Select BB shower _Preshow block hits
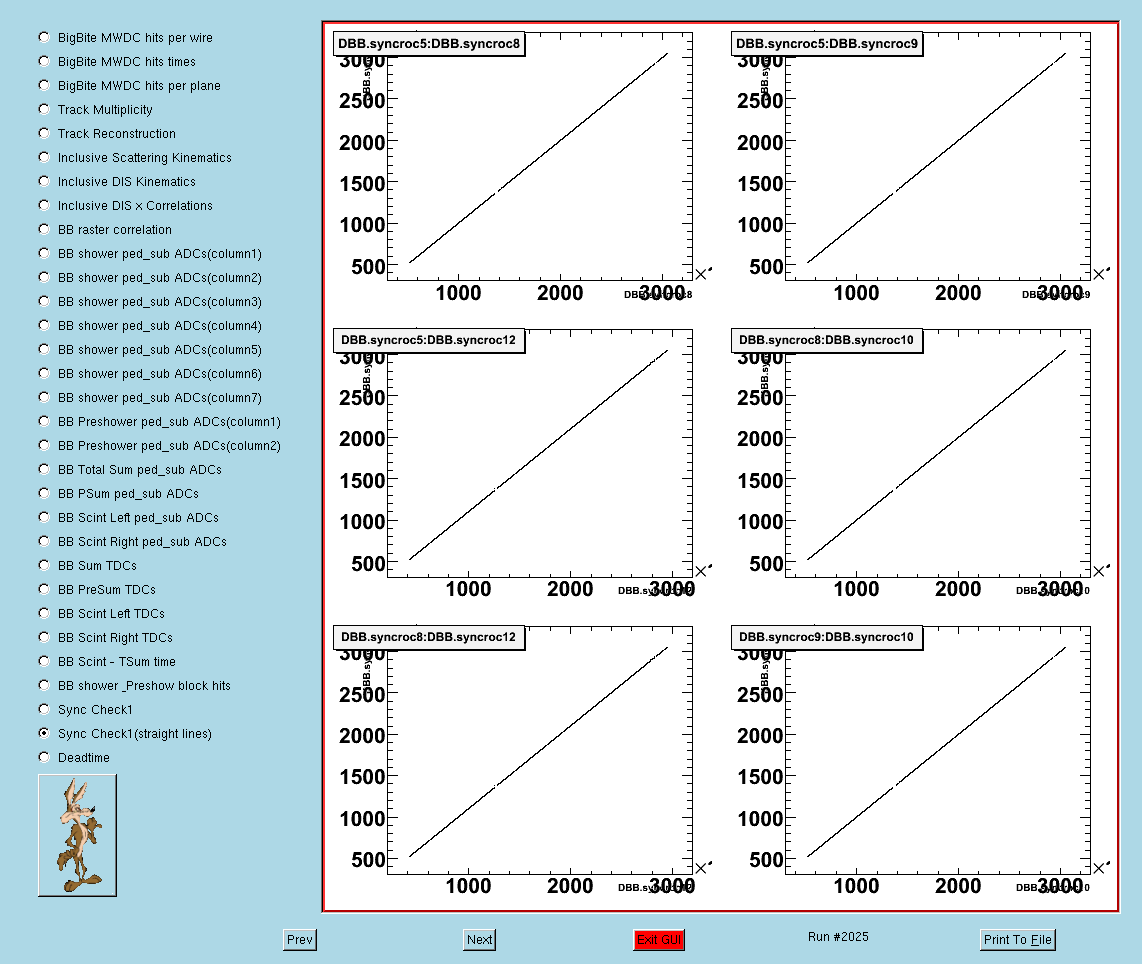This screenshot has width=1142, height=964. tap(44, 686)
